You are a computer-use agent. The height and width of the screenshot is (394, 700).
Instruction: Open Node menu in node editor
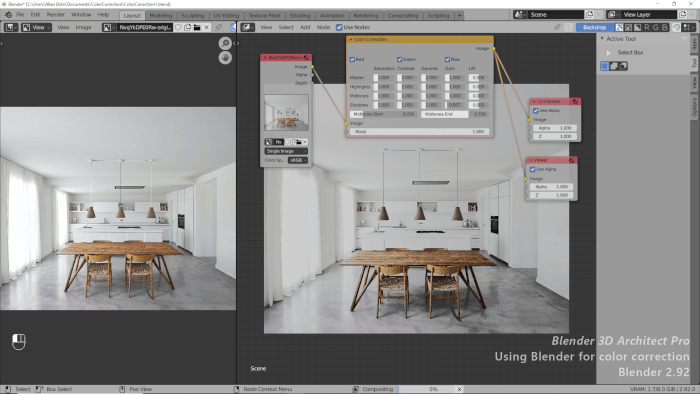coord(323,27)
